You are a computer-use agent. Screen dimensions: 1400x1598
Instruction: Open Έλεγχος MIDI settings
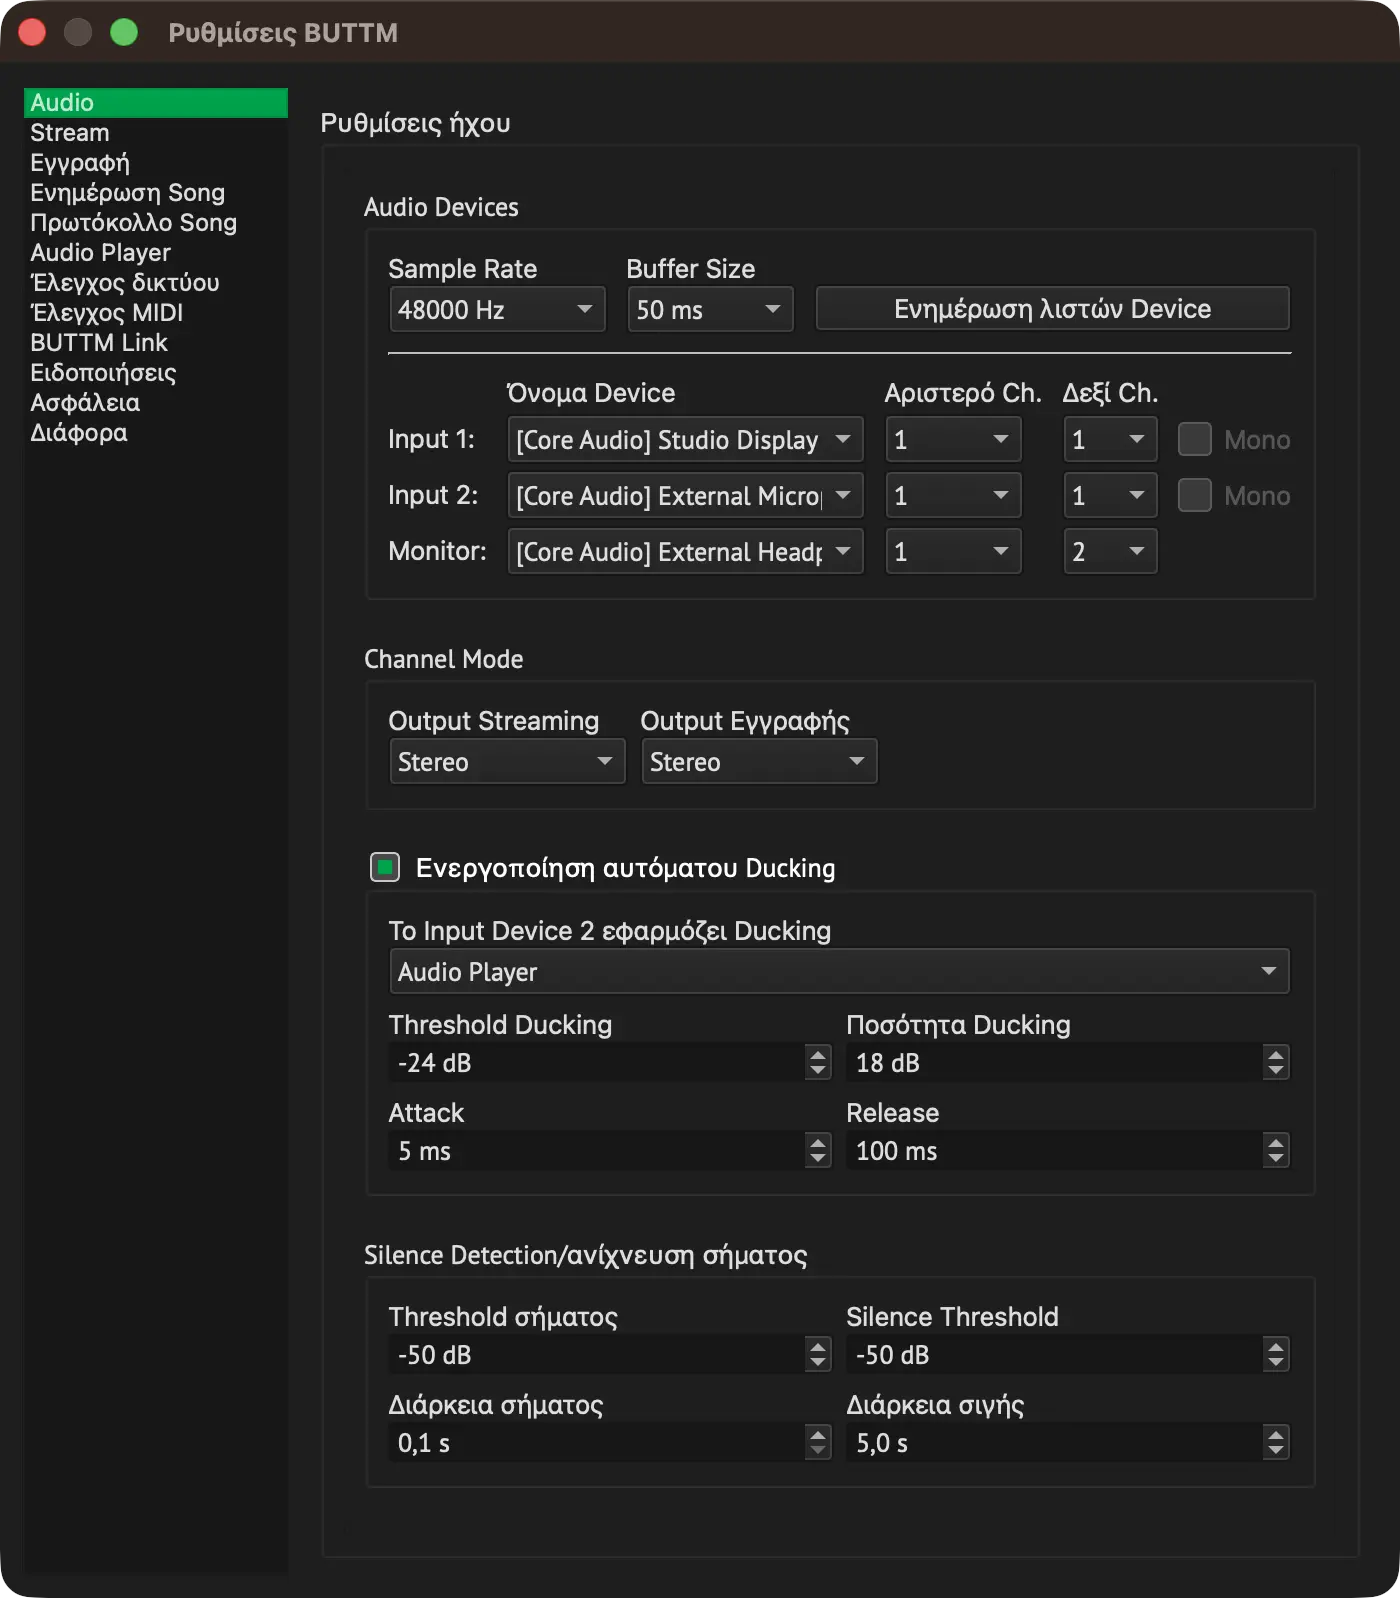pos(156,313)
